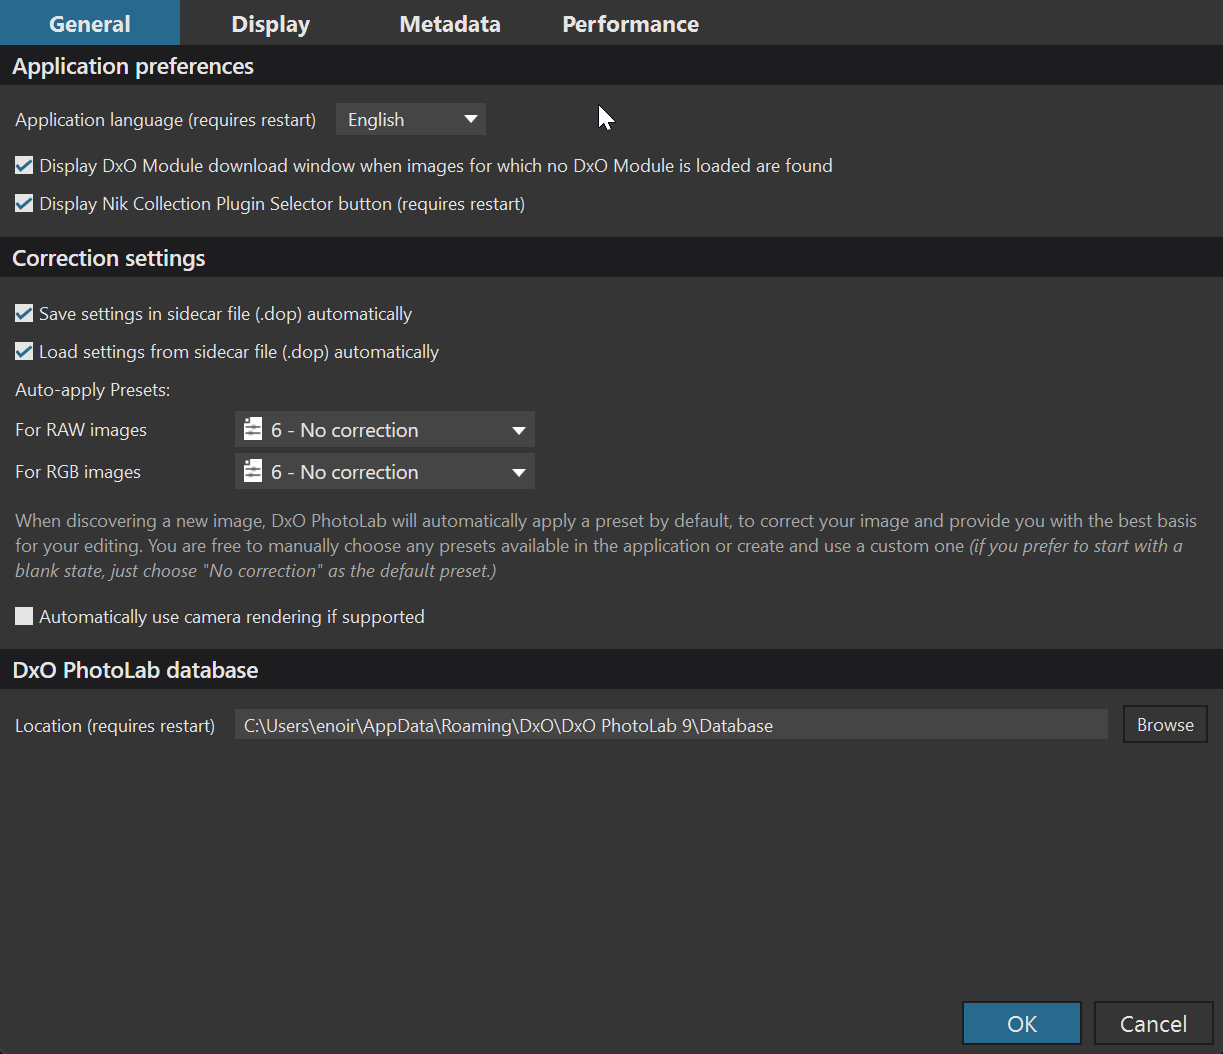Click the preset icon in RAW images dropdown
Screen dimensions: 1223x1054
(253, 430)
